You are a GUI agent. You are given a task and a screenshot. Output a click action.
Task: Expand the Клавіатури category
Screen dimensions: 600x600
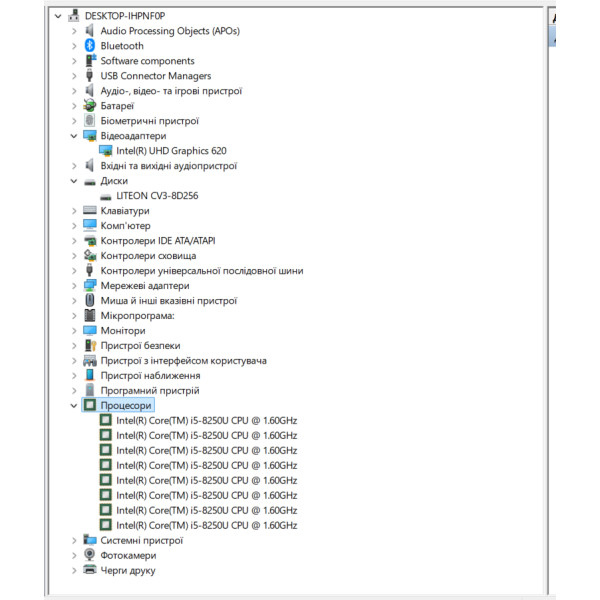(x=74, y=211)
